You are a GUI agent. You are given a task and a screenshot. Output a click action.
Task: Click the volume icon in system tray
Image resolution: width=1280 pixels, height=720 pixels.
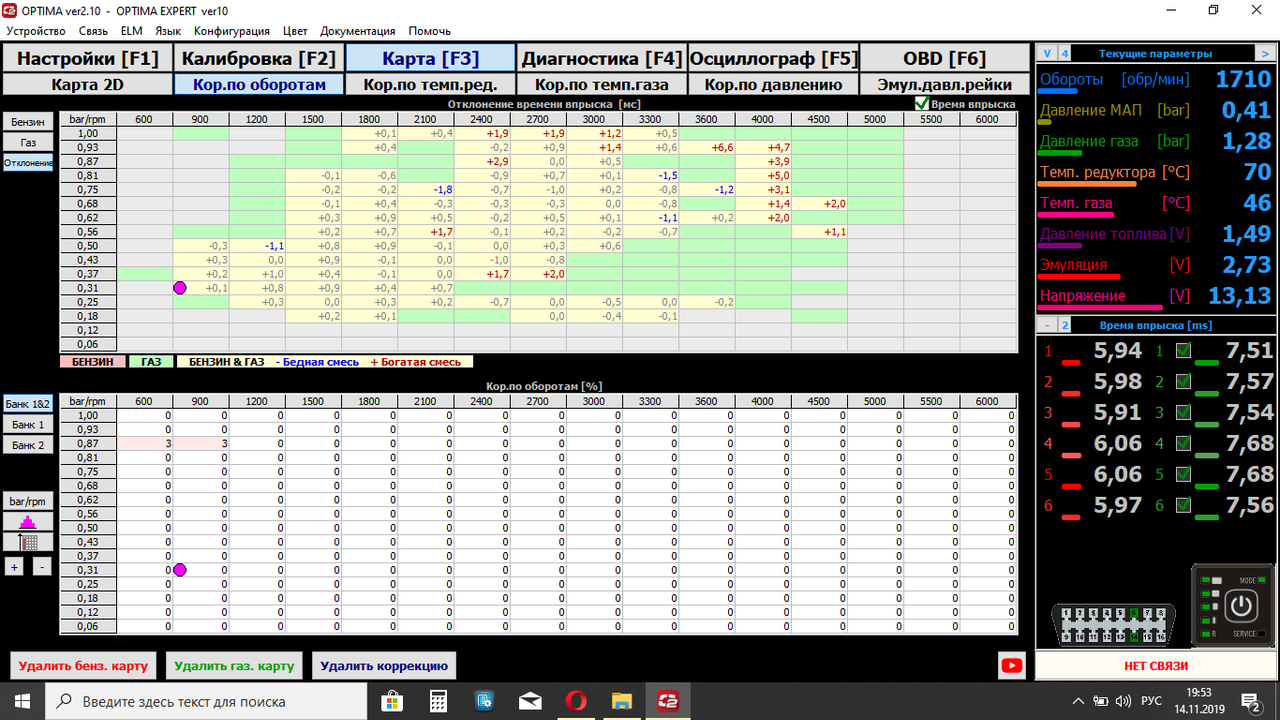tap(1123, 701)
